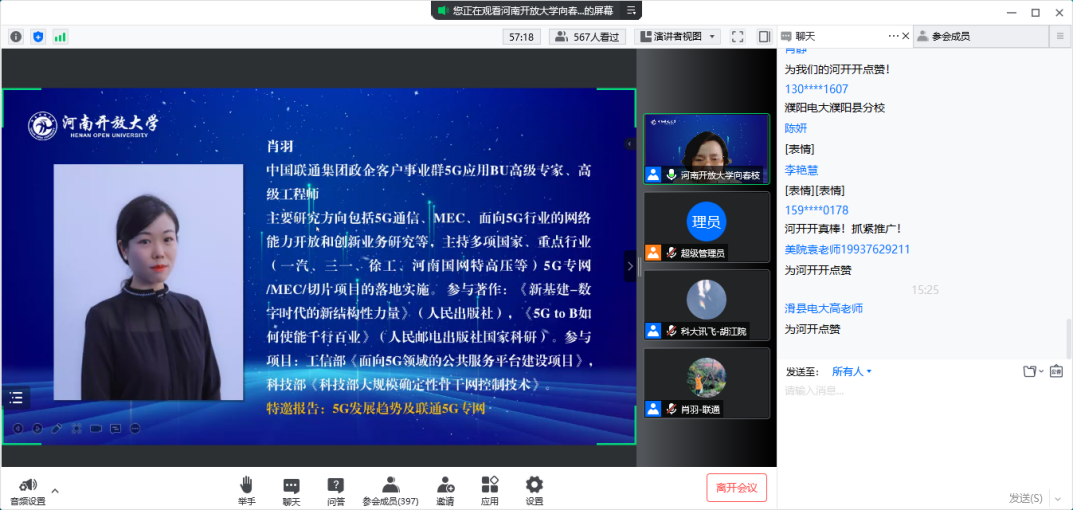Open 参会成员(397) participant list

(391, 491)
